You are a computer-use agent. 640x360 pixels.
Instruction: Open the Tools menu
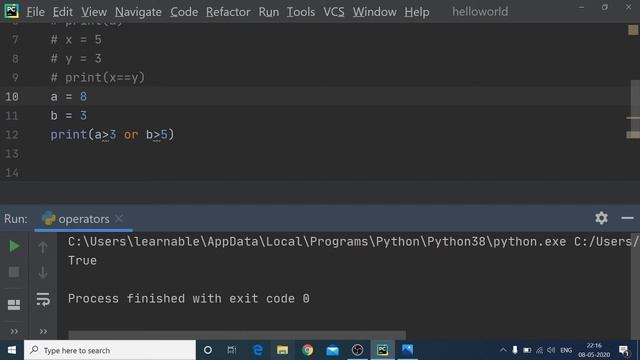301,12
